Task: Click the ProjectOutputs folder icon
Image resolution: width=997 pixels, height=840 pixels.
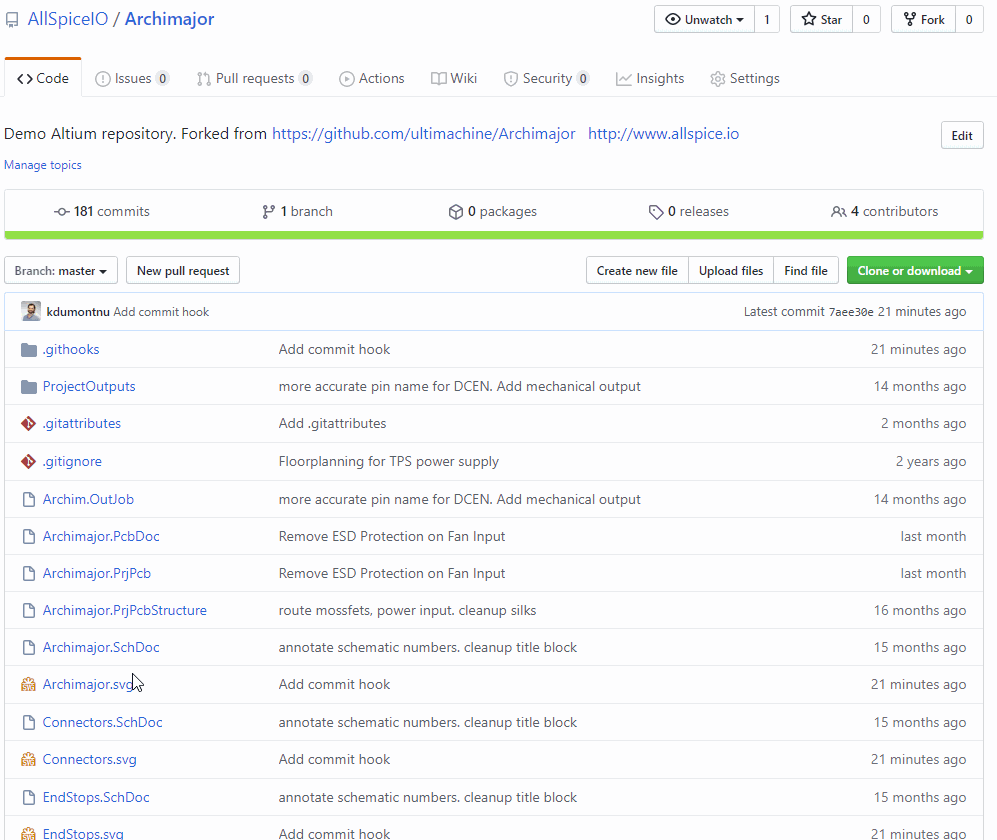Action: 29,387
